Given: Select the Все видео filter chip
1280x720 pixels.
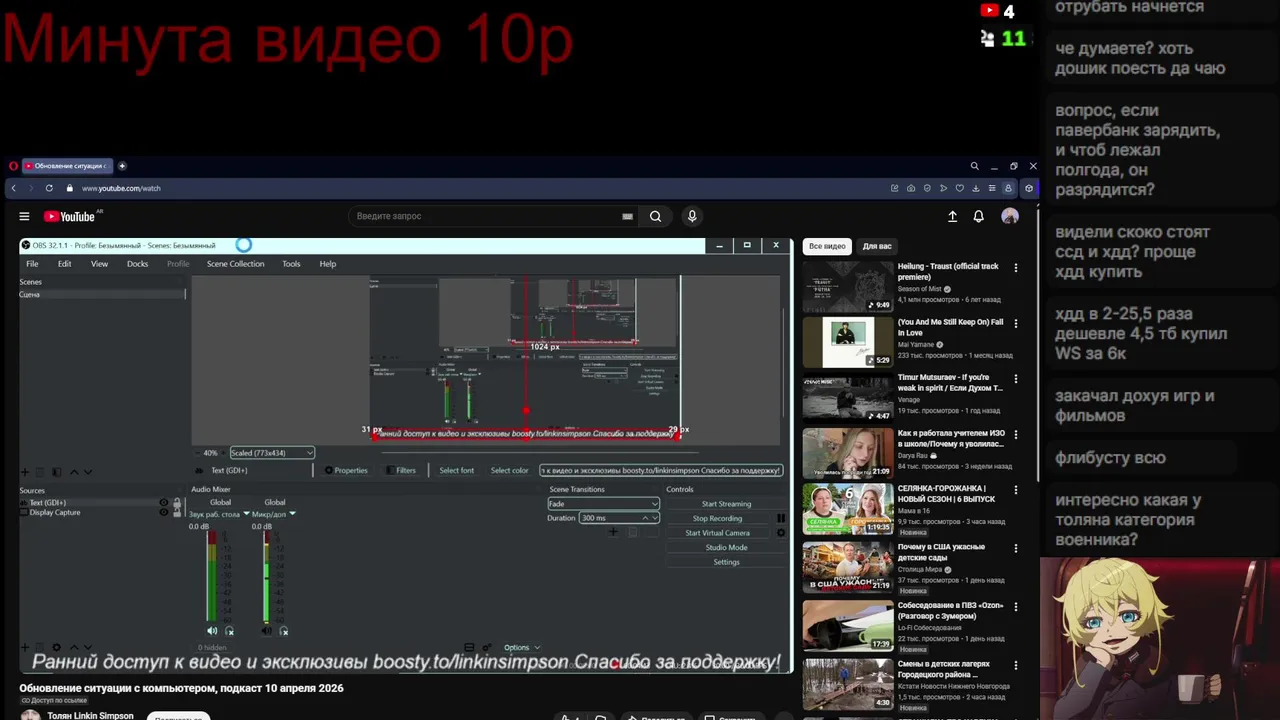Looking at the screenshot, I should 827,246.
